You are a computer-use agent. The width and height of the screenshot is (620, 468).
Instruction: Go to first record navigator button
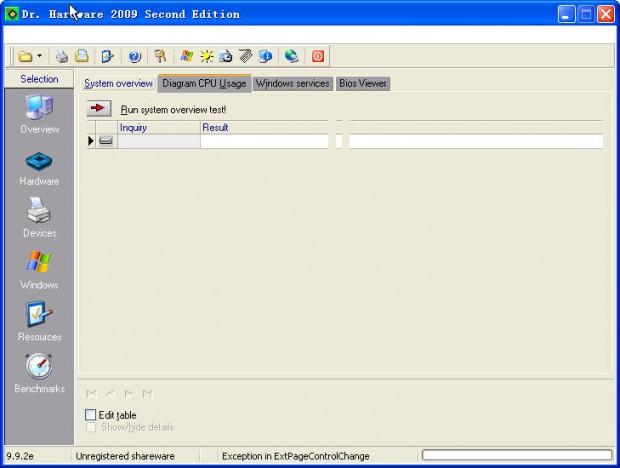click(x=91, y=394)
